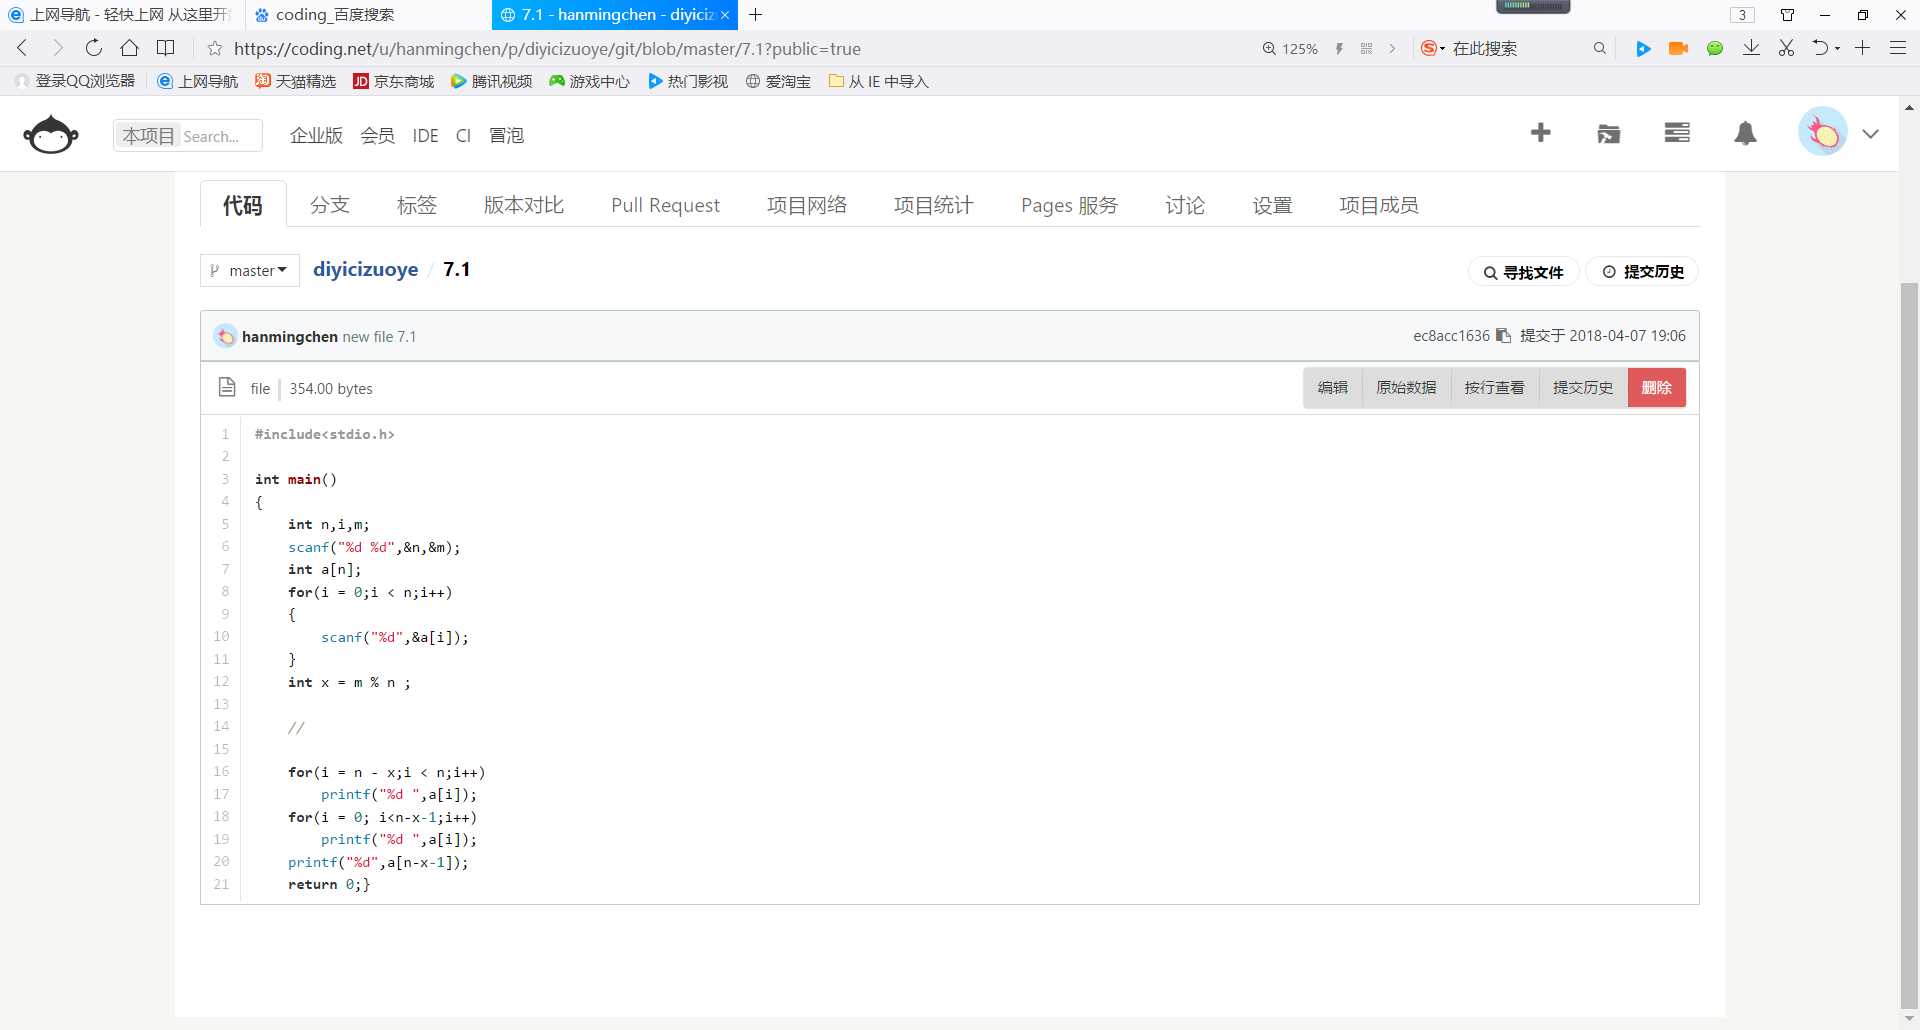Image resolution: width=1920 pixels, height=1030 pixels.
Task: Open CI from the top navigation
Action: pyautogui.click(x=463, y=135)
